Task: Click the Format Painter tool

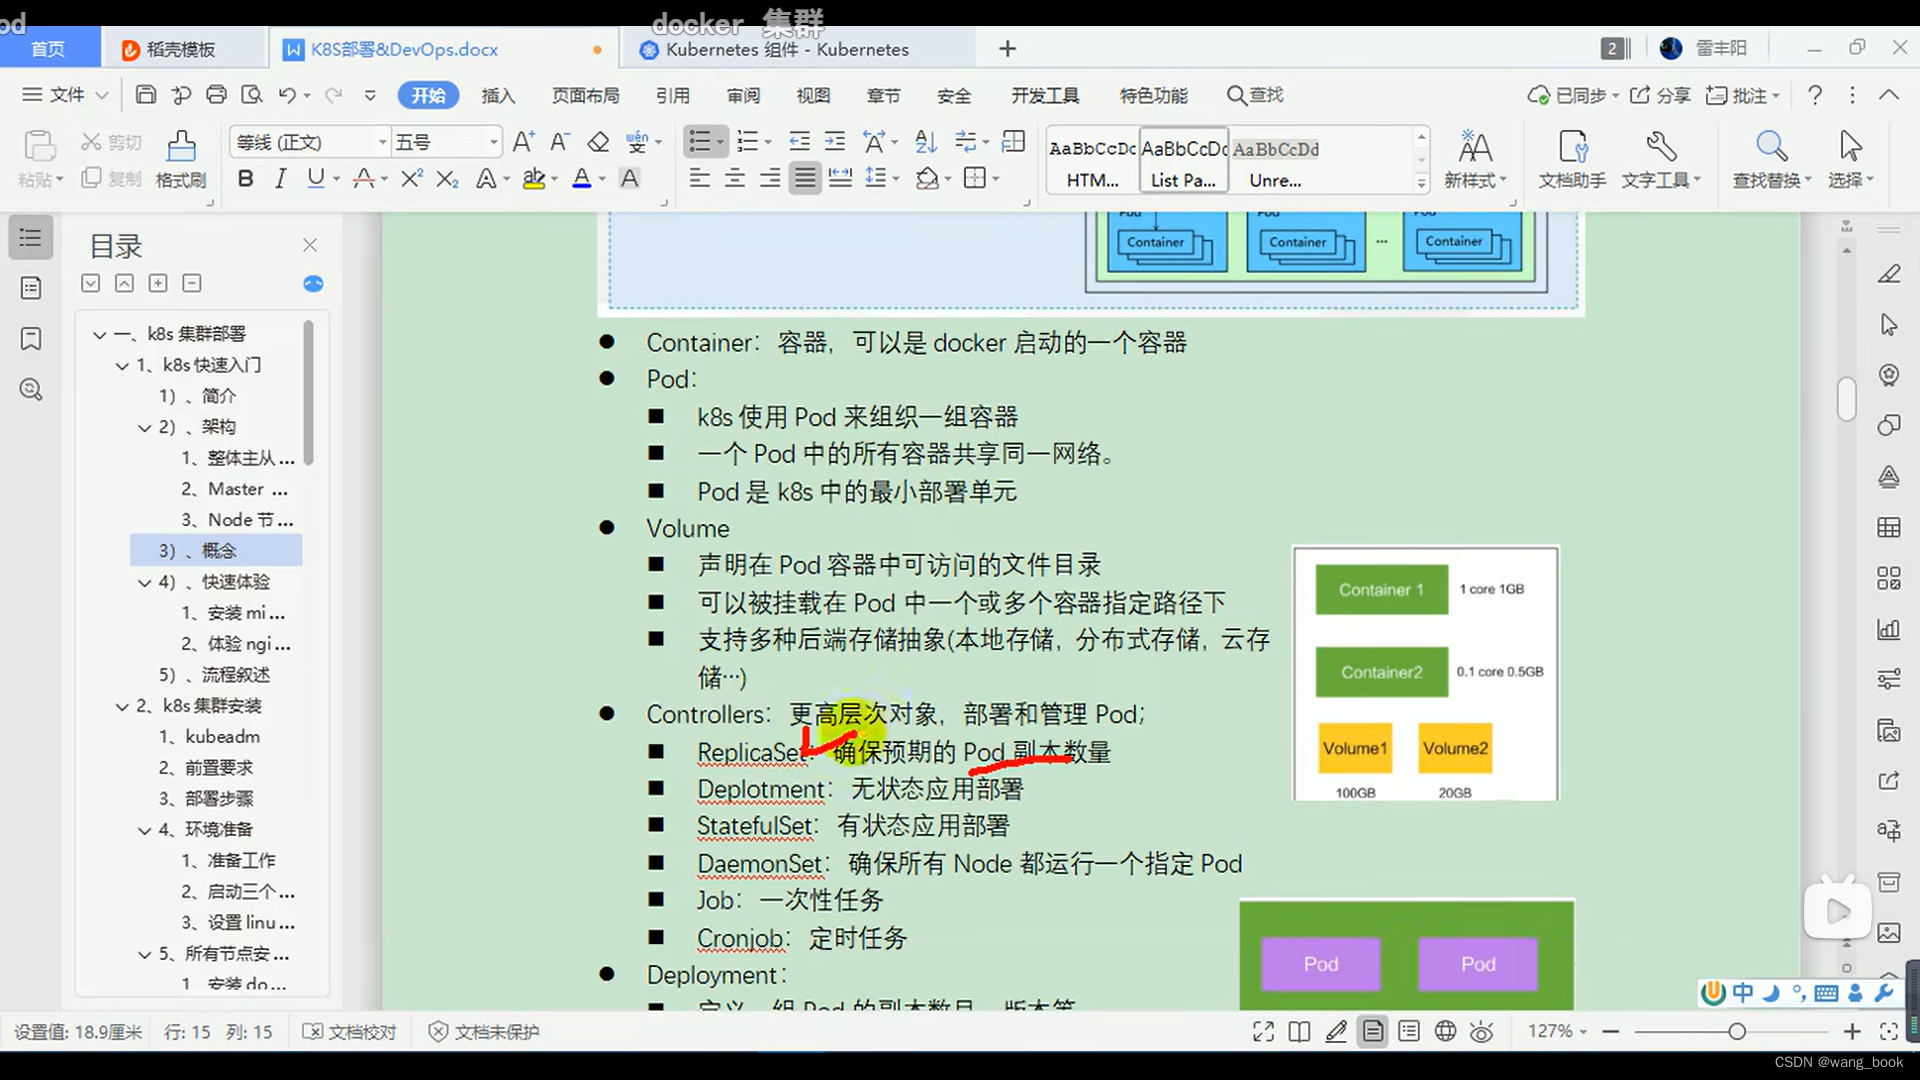Action: click(x=181, y=159)
